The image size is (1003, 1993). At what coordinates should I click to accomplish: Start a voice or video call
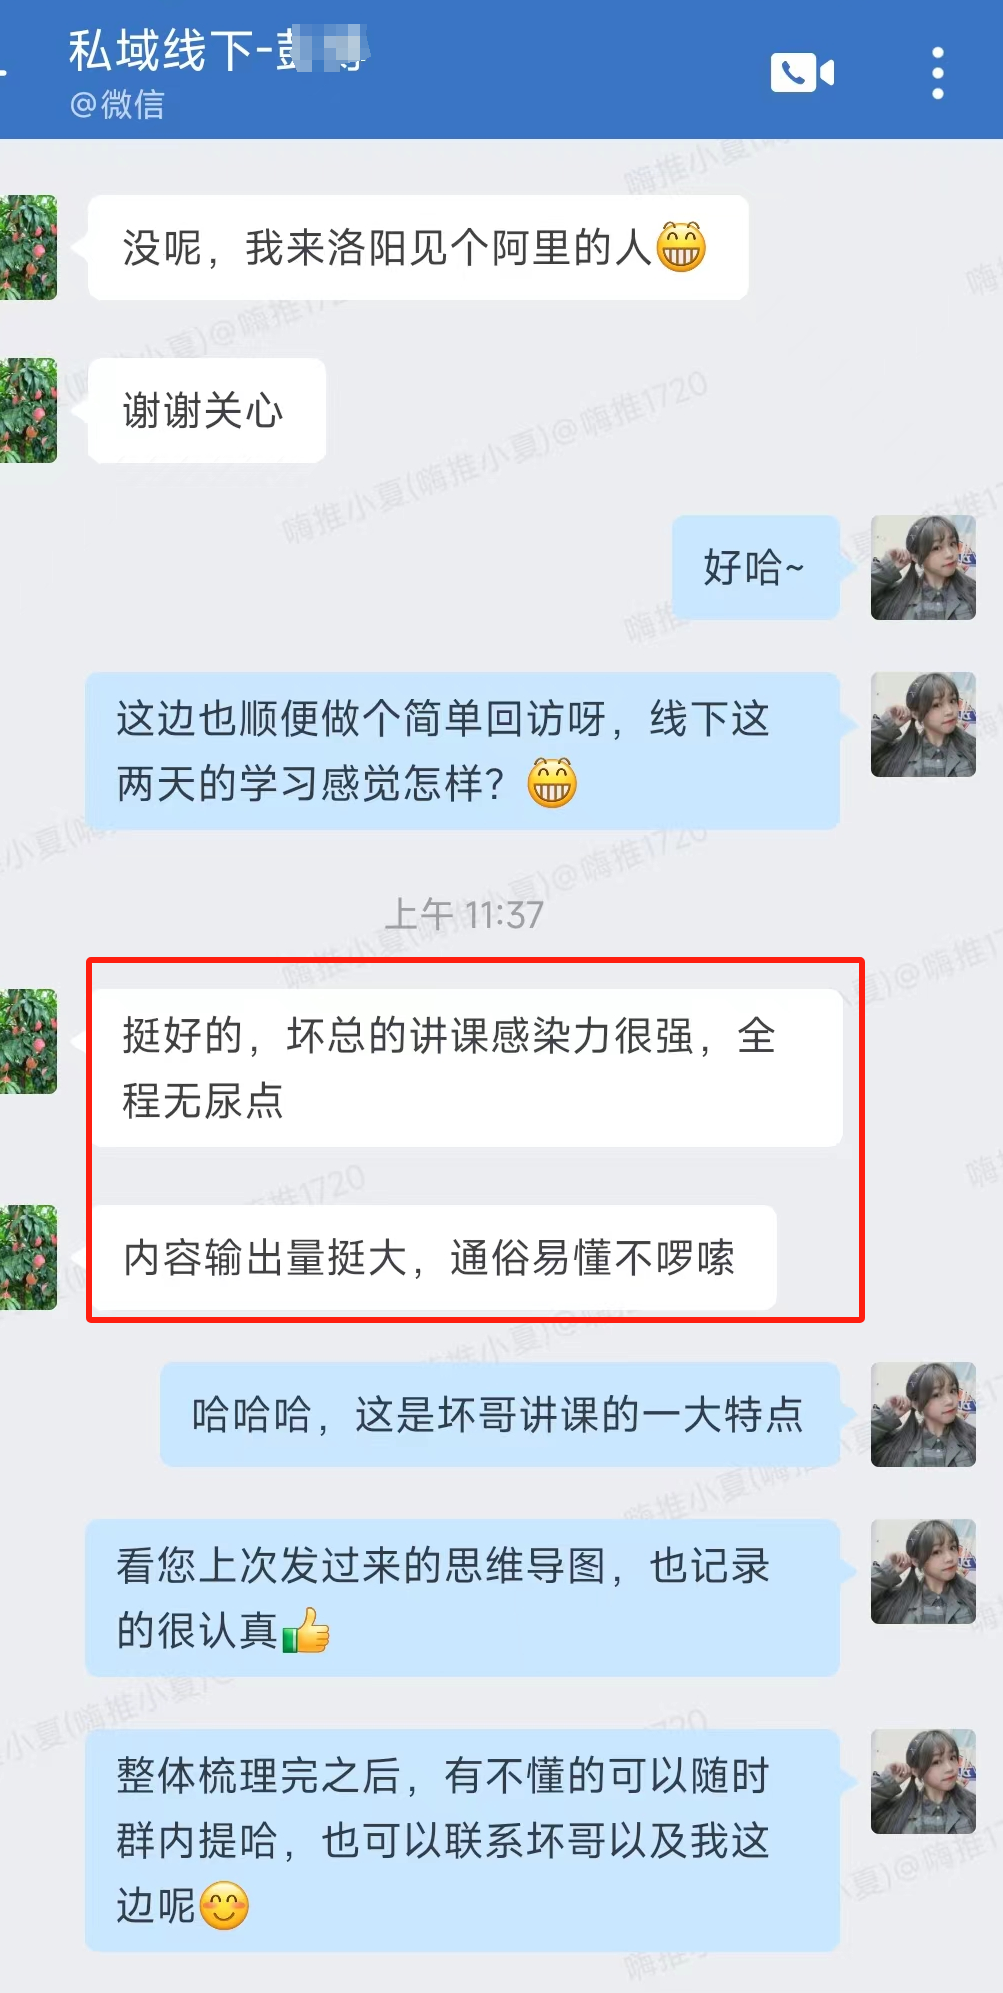point(802,72)
